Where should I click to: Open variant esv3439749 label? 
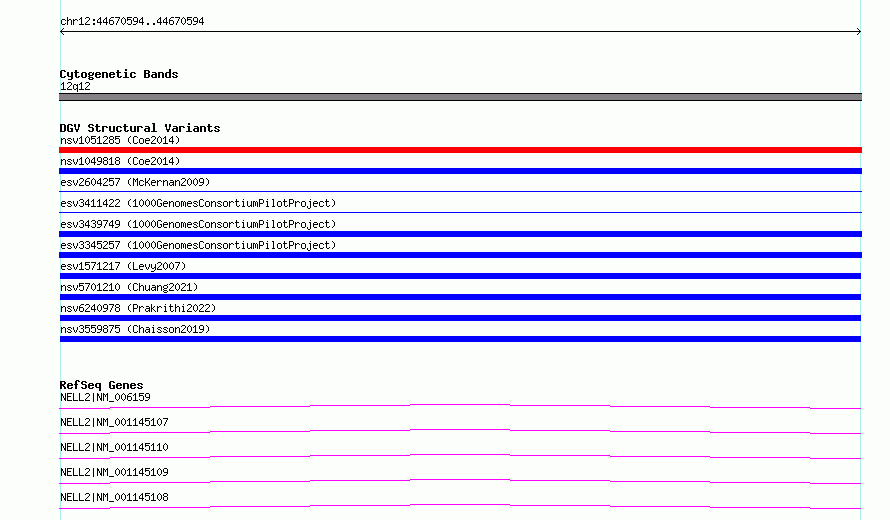pyautogui.click(x=198, y=224)
